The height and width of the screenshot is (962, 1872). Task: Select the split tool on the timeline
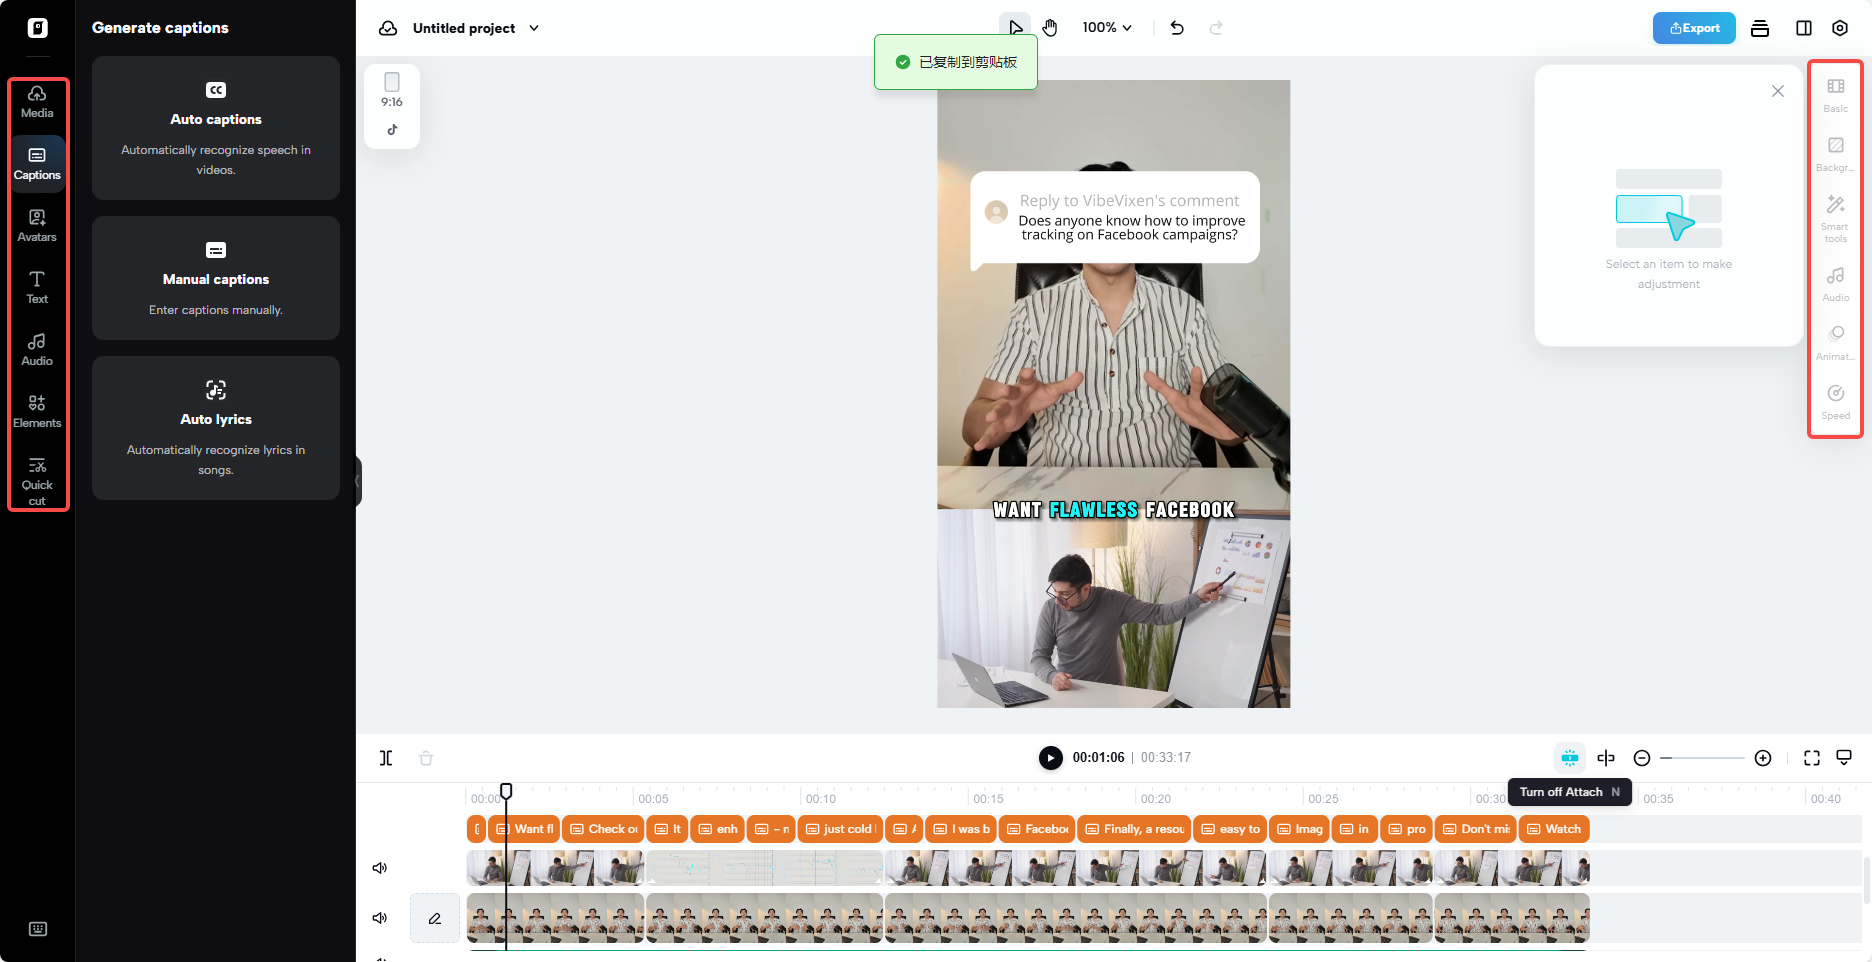[x=386, y=758]
